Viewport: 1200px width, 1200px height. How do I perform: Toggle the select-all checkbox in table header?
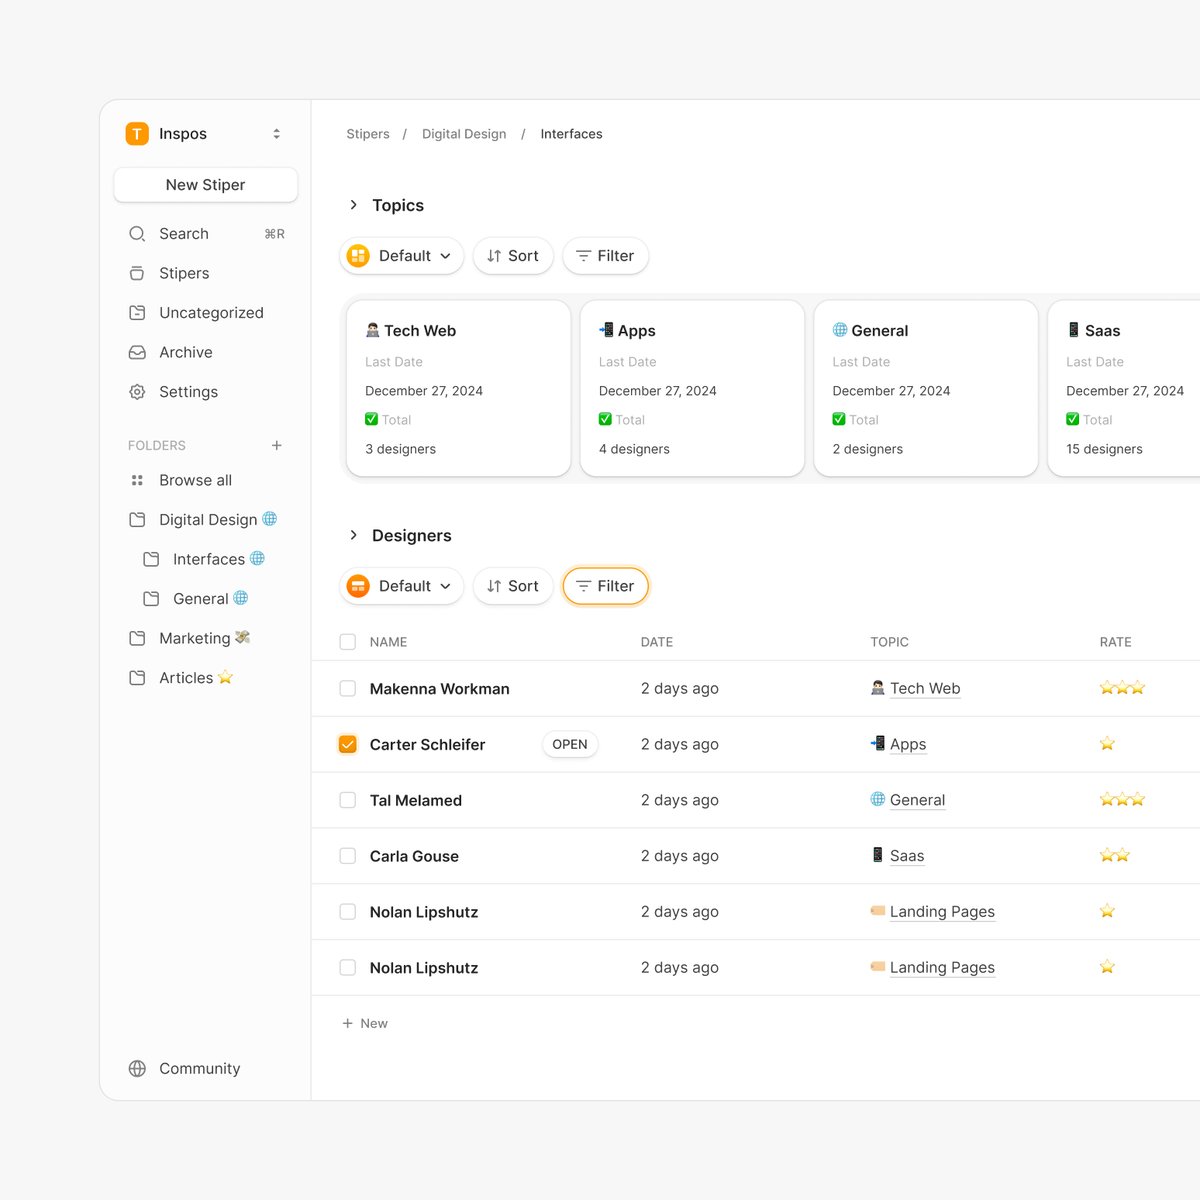click(x=348, y=642)
